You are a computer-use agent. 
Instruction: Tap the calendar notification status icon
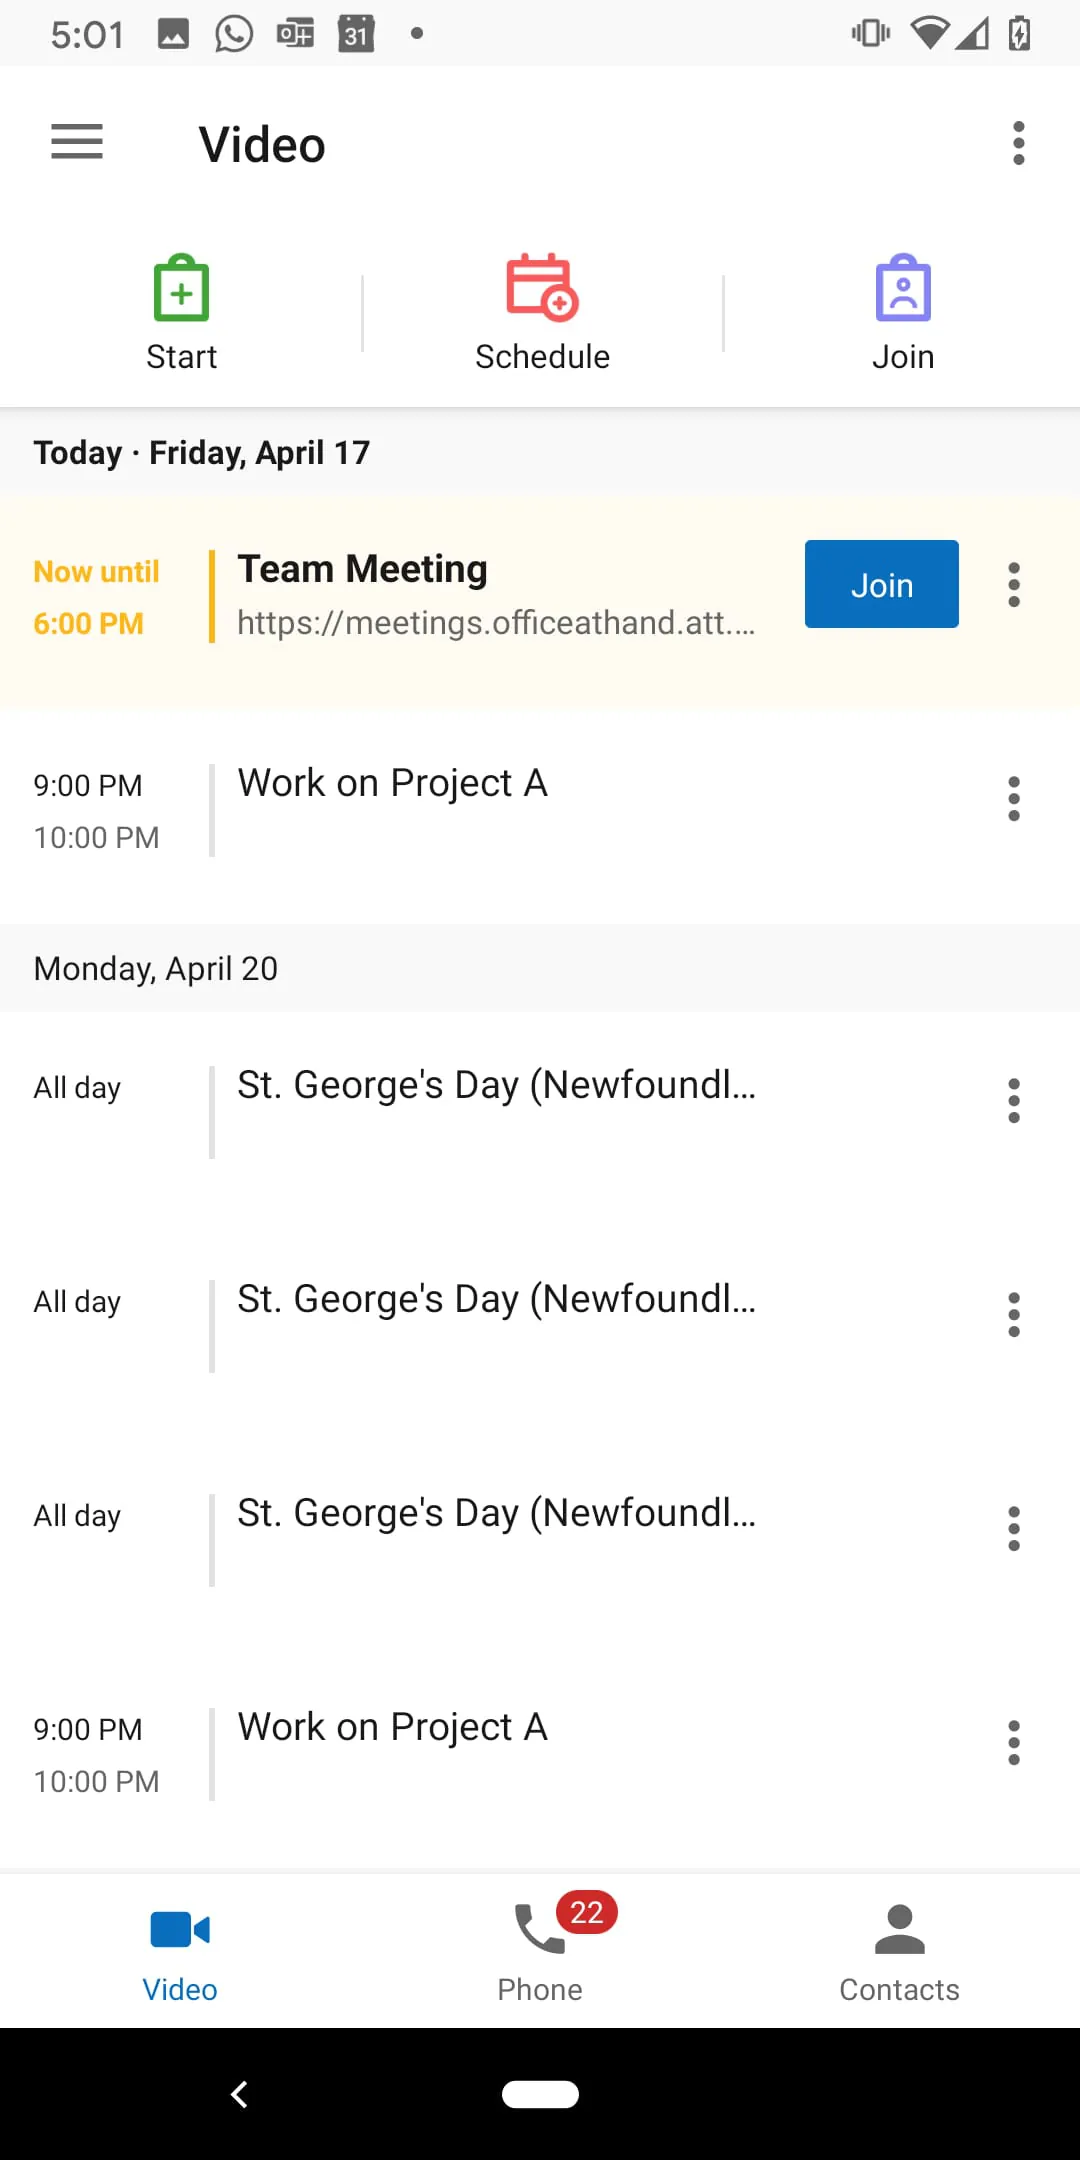[x=356, y=34]
